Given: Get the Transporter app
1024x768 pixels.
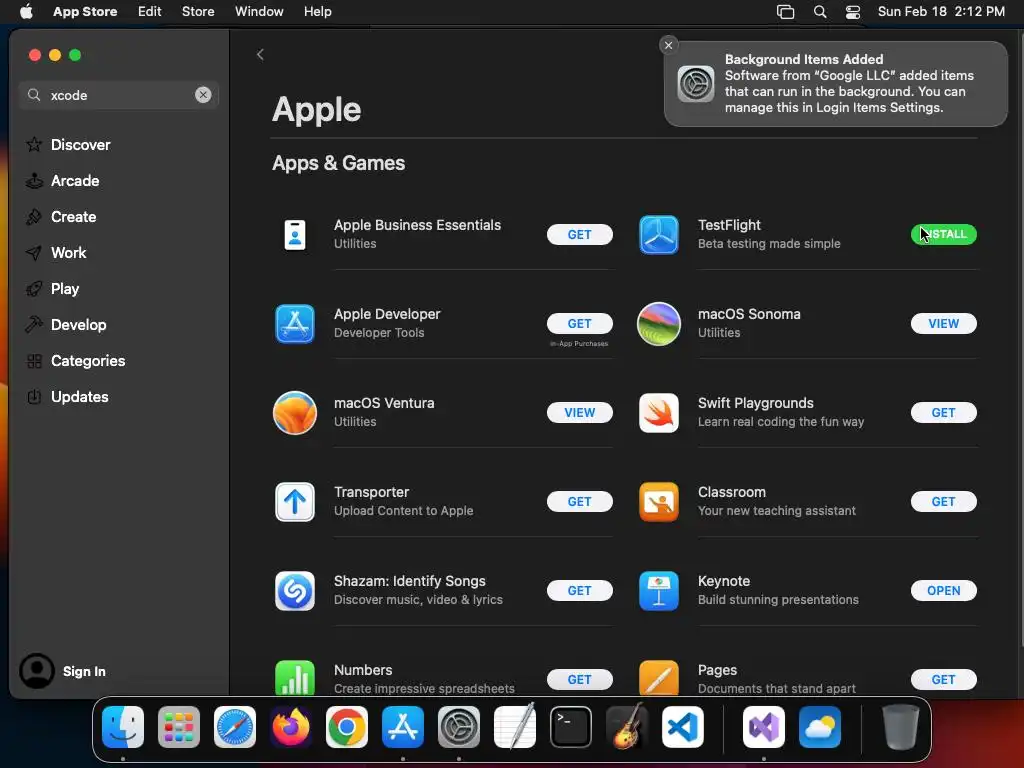Looking at the screenshot, I should click(x=579, y=502).
